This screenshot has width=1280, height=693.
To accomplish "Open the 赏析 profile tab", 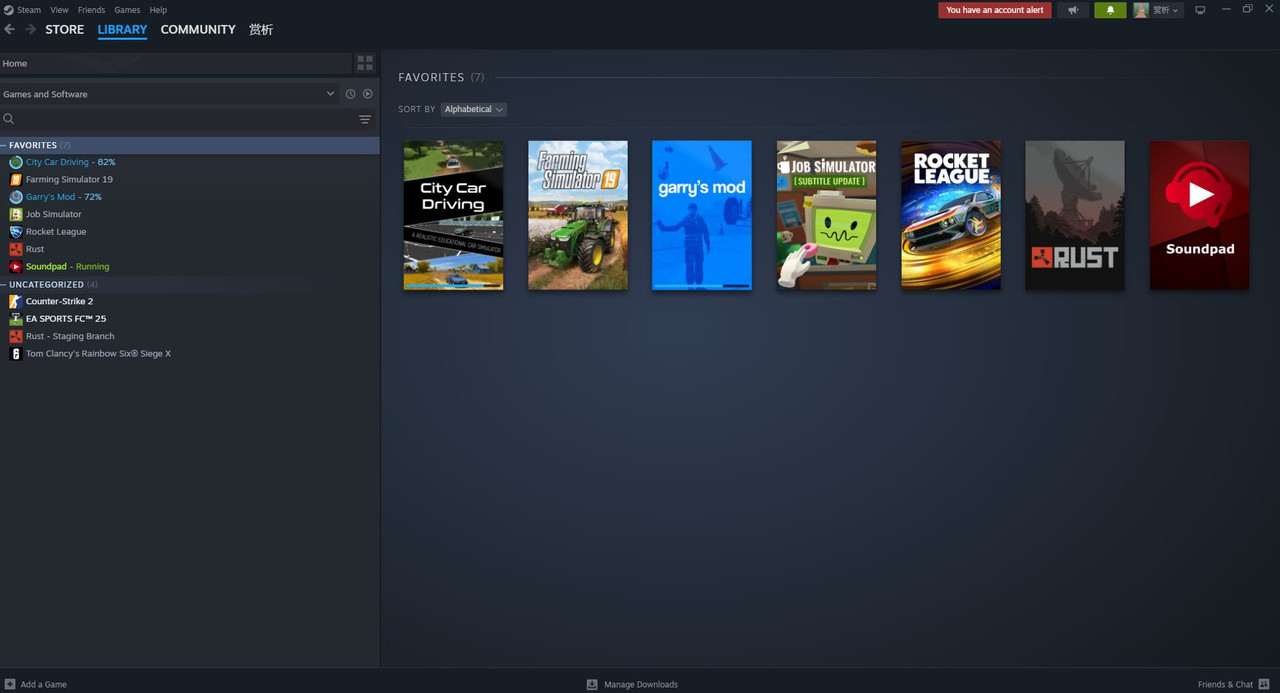I will point(261,29).
